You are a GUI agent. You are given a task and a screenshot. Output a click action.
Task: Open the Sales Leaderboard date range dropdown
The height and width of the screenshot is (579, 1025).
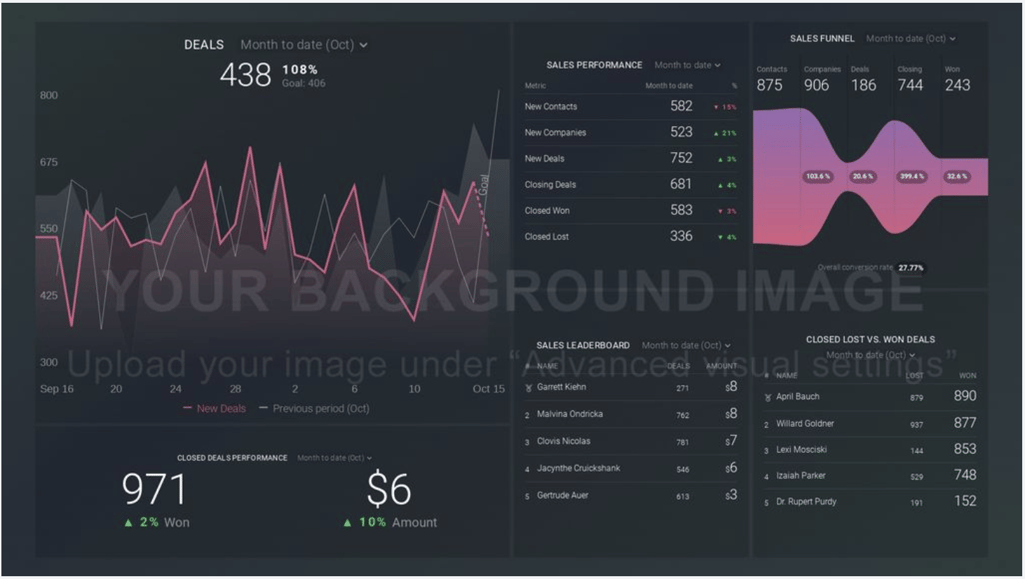[x=686, y=346]
